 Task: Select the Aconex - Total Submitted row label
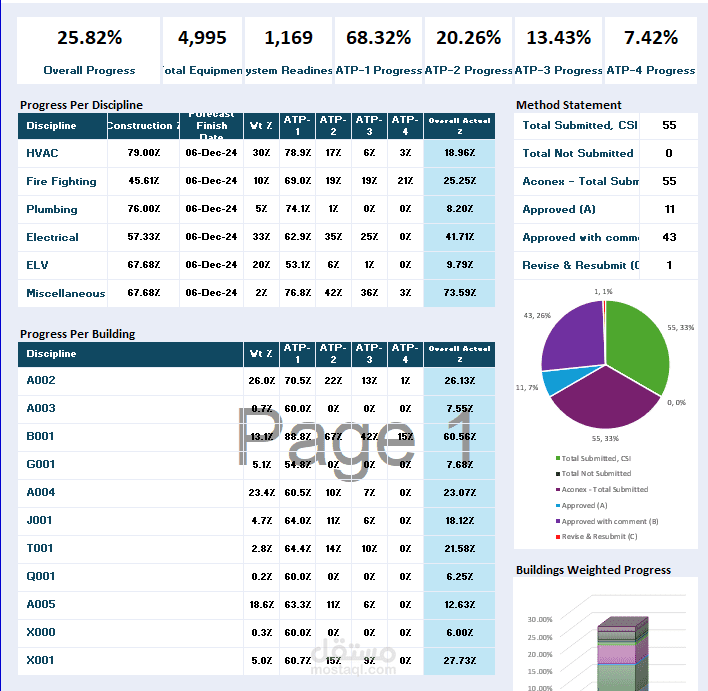[581, 182]
